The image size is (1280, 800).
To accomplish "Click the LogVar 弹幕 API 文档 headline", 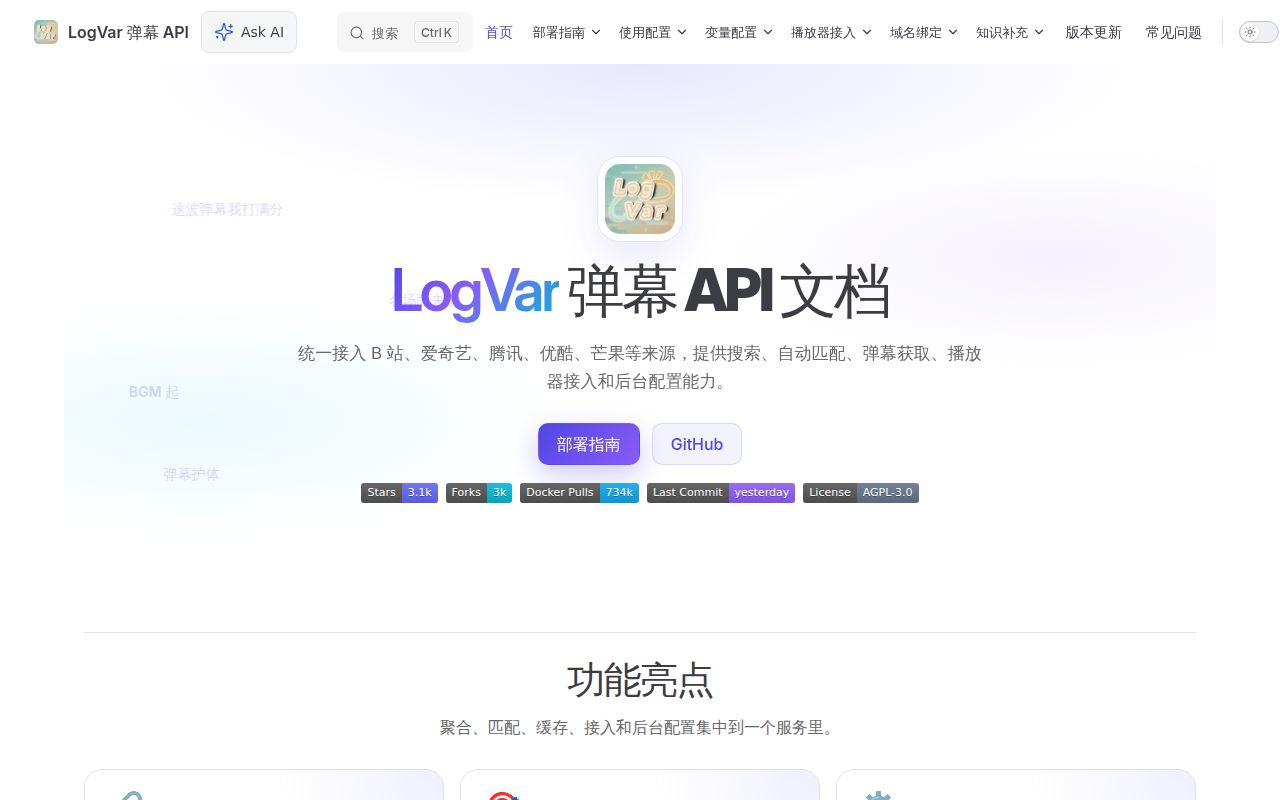I will (640, 292).
